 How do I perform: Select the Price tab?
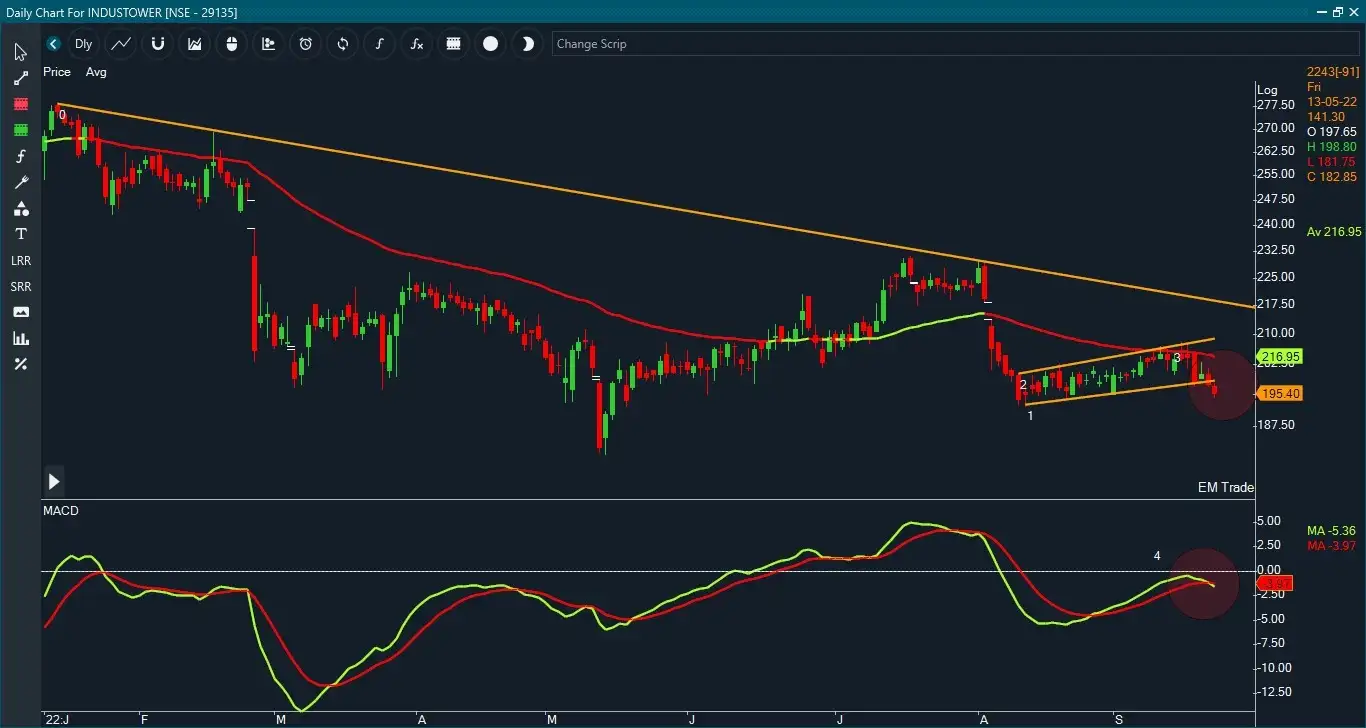coord(56,72)
